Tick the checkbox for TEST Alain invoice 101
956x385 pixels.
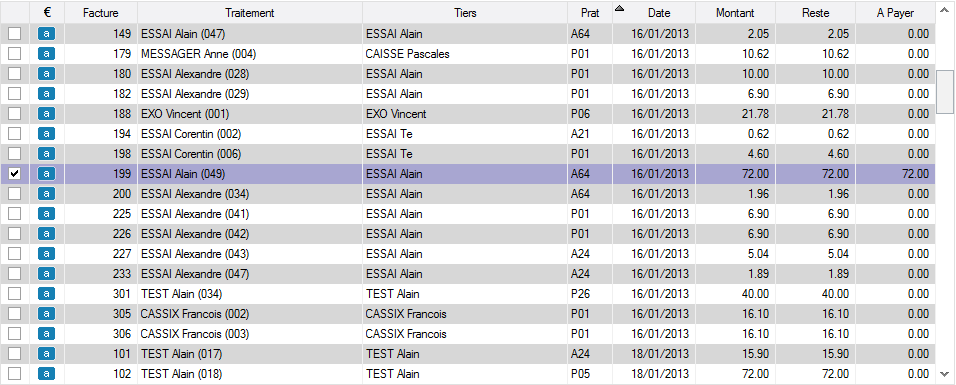pyautogui.click(x=15, y=354)
